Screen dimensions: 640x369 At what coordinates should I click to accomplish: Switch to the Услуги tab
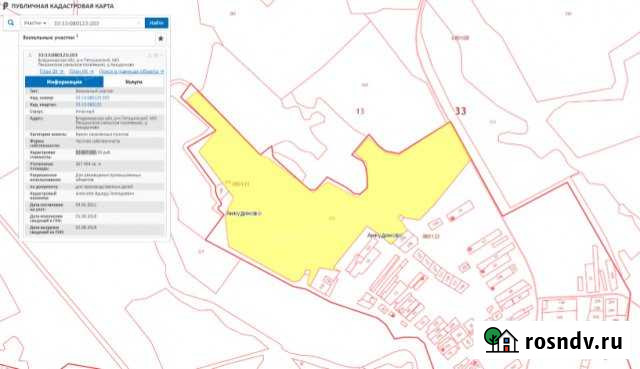134,82
